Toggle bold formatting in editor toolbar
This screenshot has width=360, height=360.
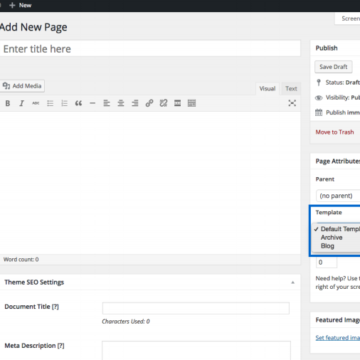click(x=8, y=103)
